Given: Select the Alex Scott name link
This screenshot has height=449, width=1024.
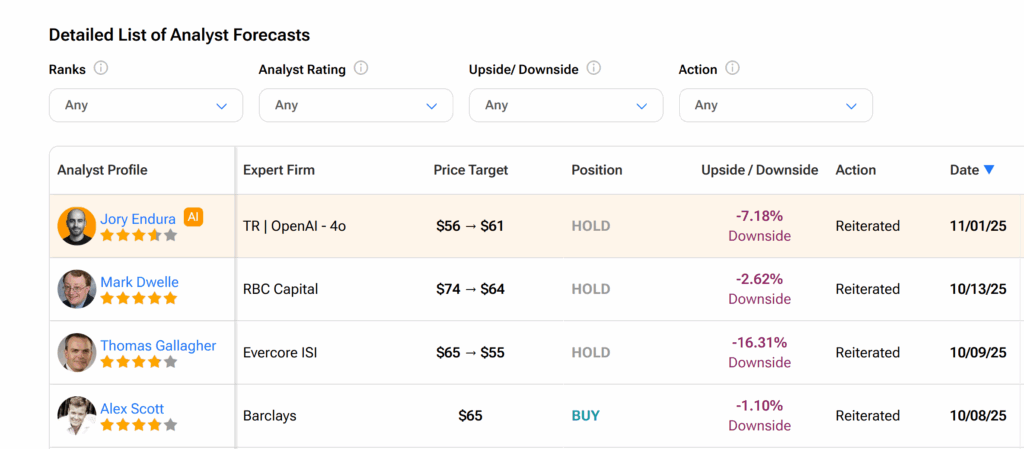Looking at the screenshot, I should tap(132, 408).
